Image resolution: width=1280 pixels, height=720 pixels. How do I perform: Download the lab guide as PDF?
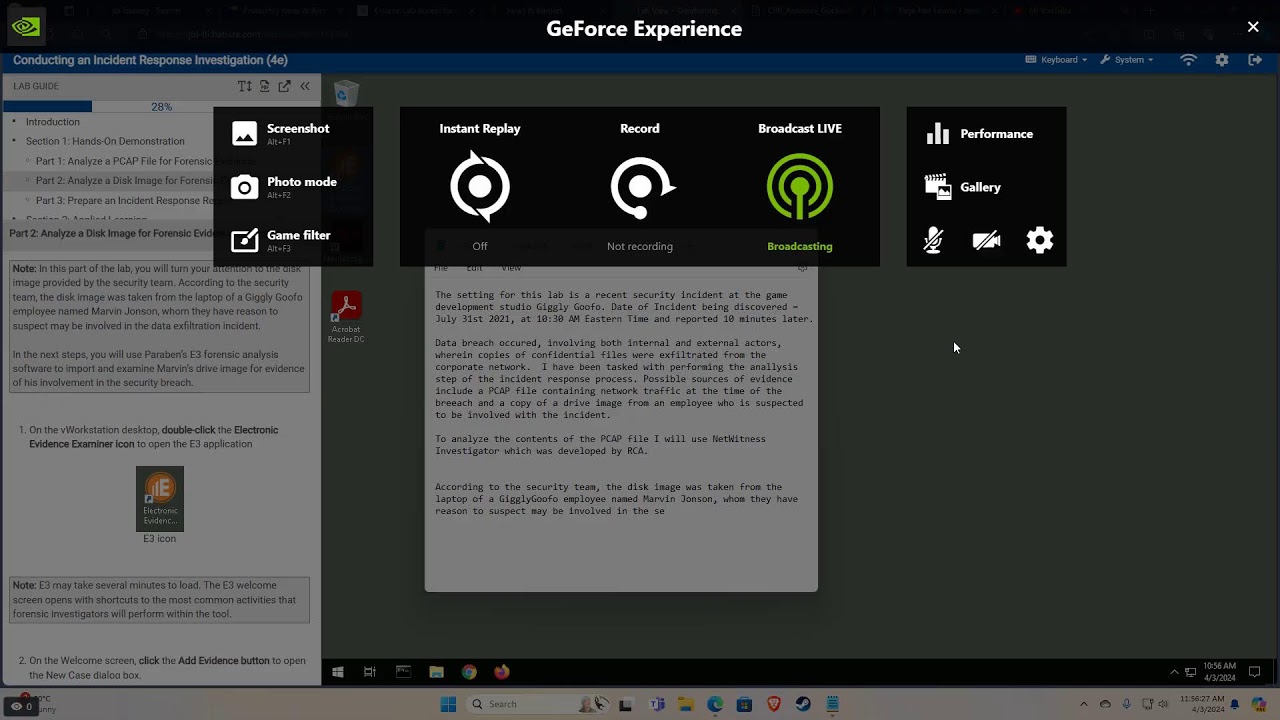click(x=264, y=86)
